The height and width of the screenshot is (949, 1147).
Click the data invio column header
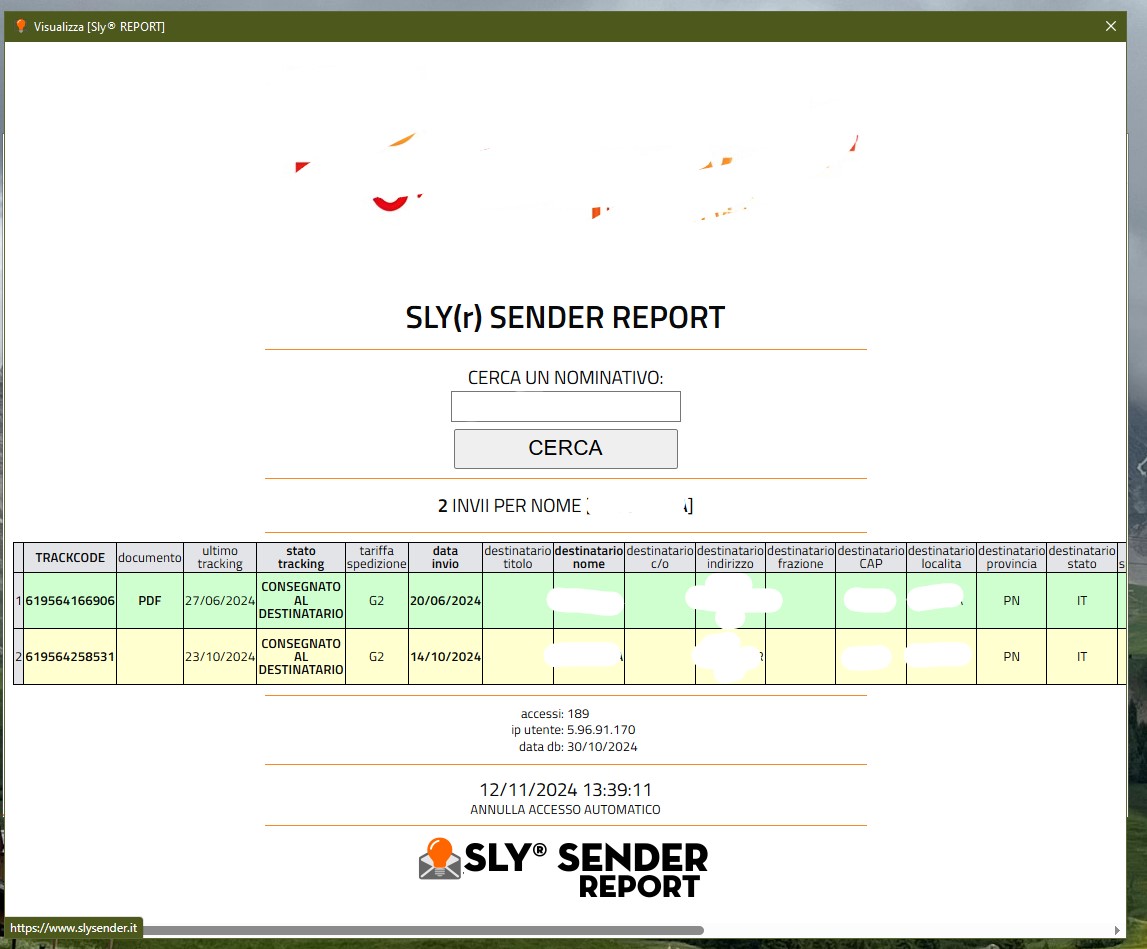tap(445, 558)
